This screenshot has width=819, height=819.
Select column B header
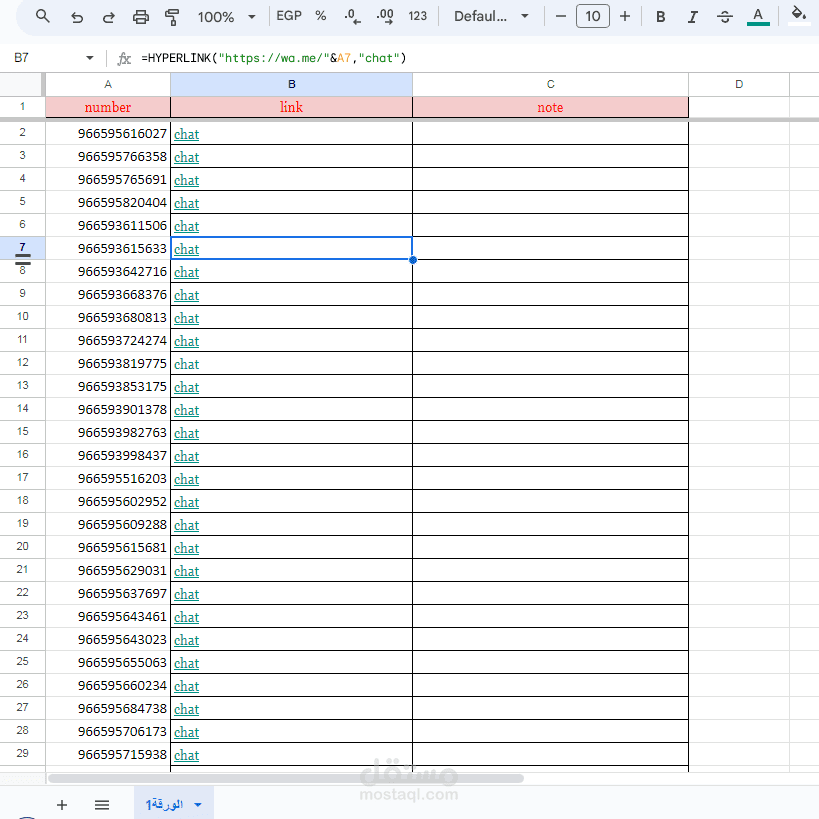coord(291,84)
